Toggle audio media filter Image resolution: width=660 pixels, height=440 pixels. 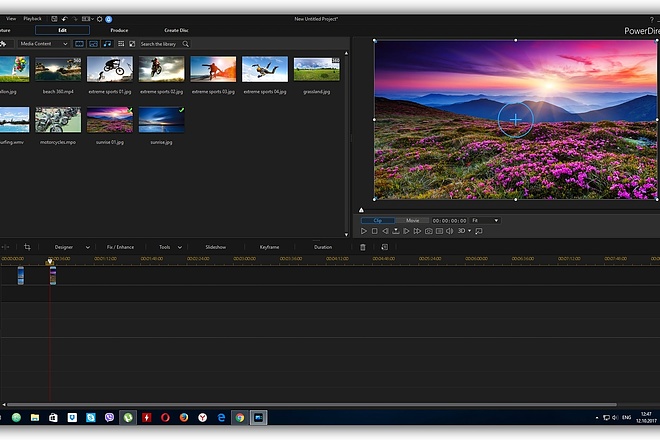coord(107,44)
